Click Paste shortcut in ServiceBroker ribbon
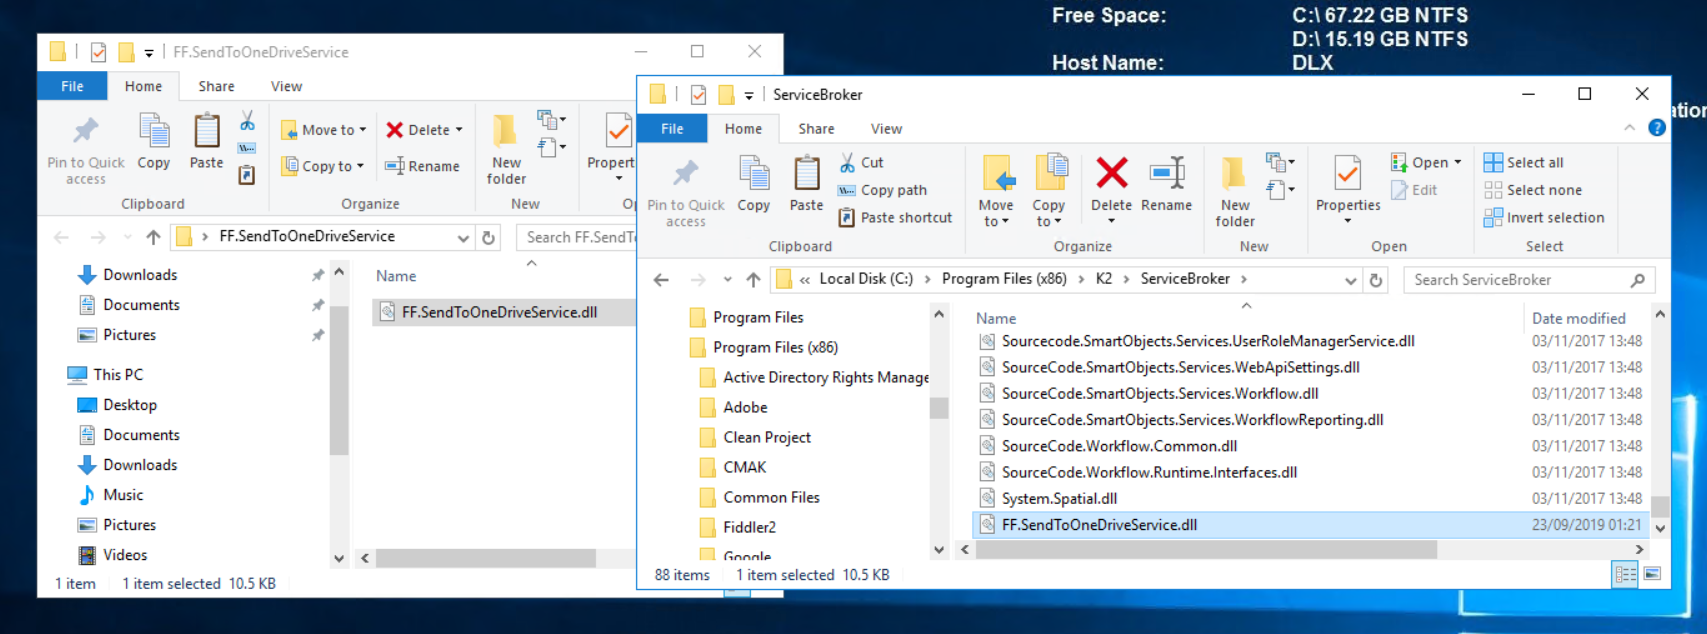Viewport: 1707px width, 634px height. click(895, 217)
